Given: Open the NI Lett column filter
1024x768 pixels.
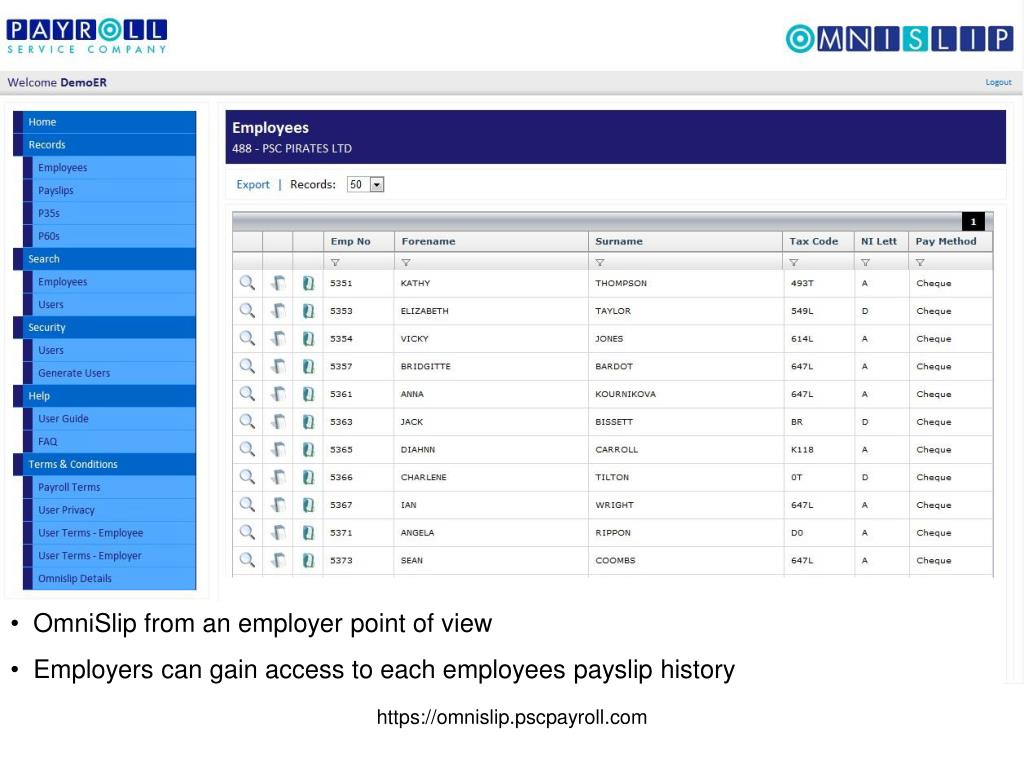Looking at the screenshot, I should point(865,263).
